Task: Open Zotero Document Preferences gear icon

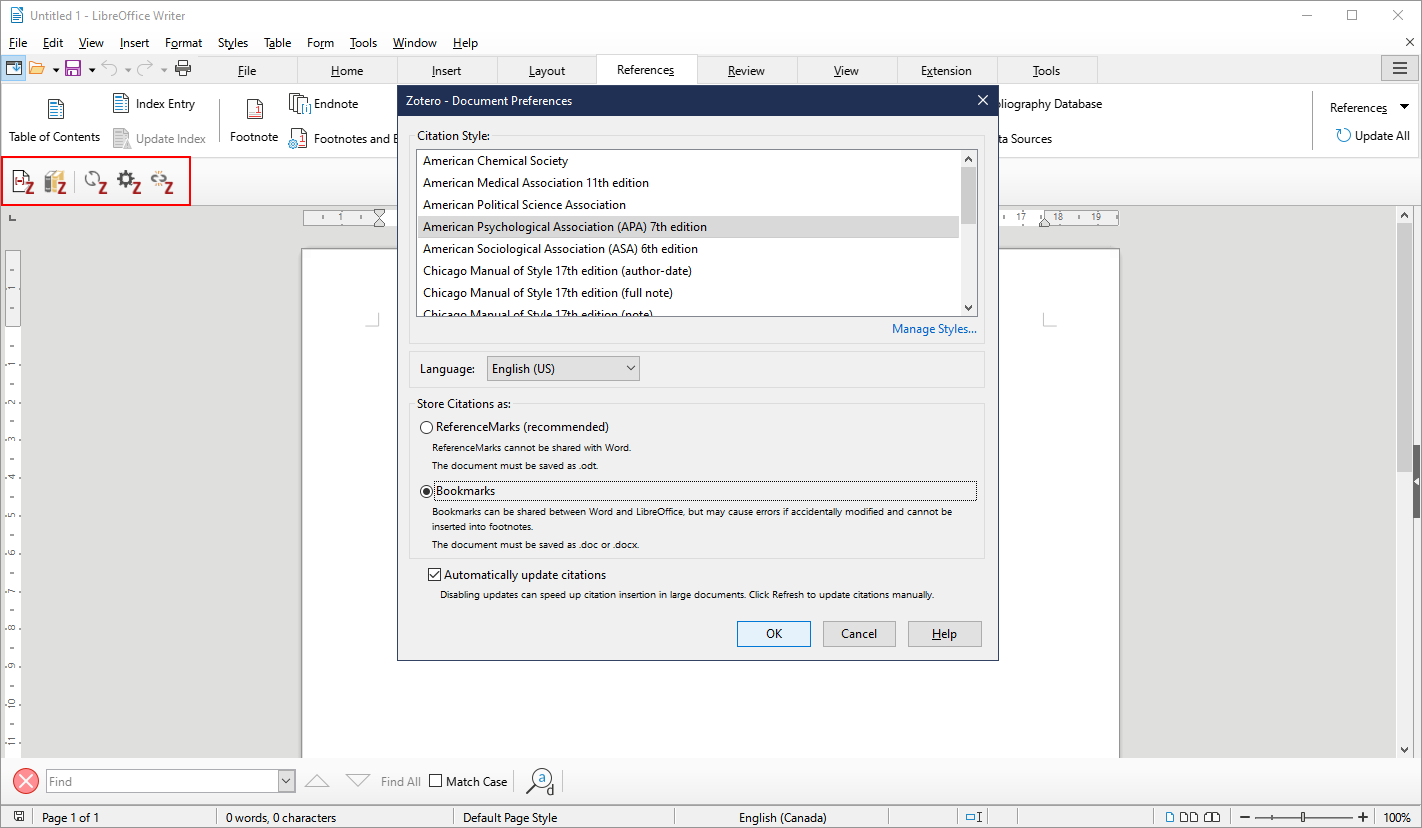Action: tap(128, 181)
